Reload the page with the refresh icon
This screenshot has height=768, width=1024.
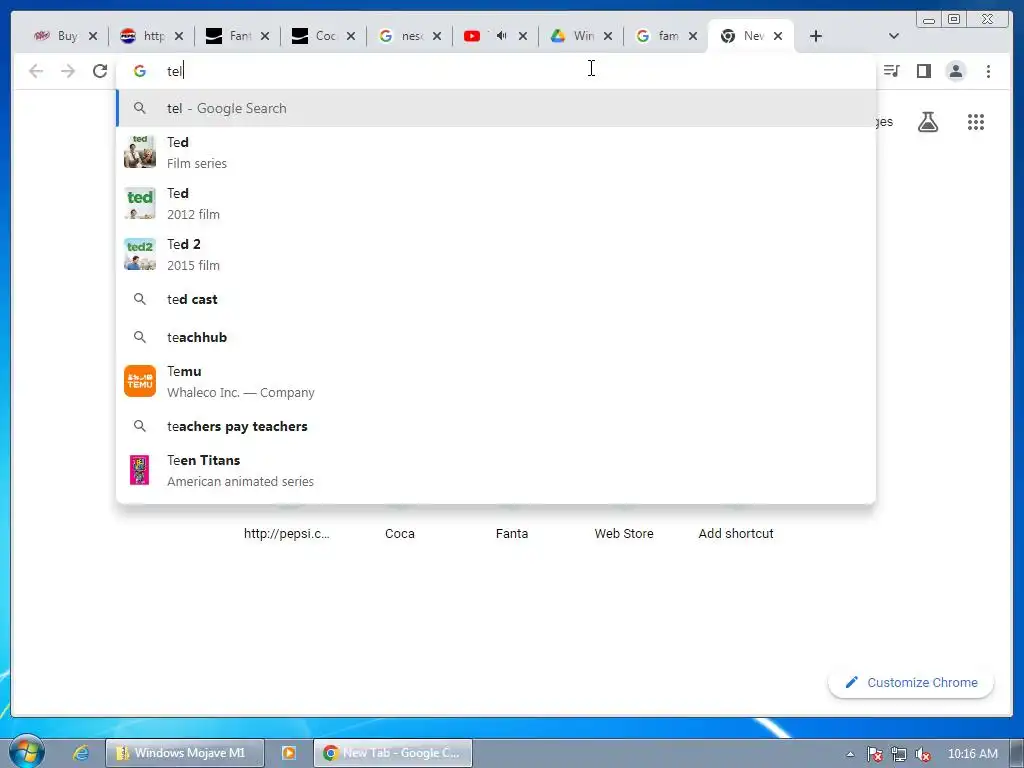click(100, 71)
